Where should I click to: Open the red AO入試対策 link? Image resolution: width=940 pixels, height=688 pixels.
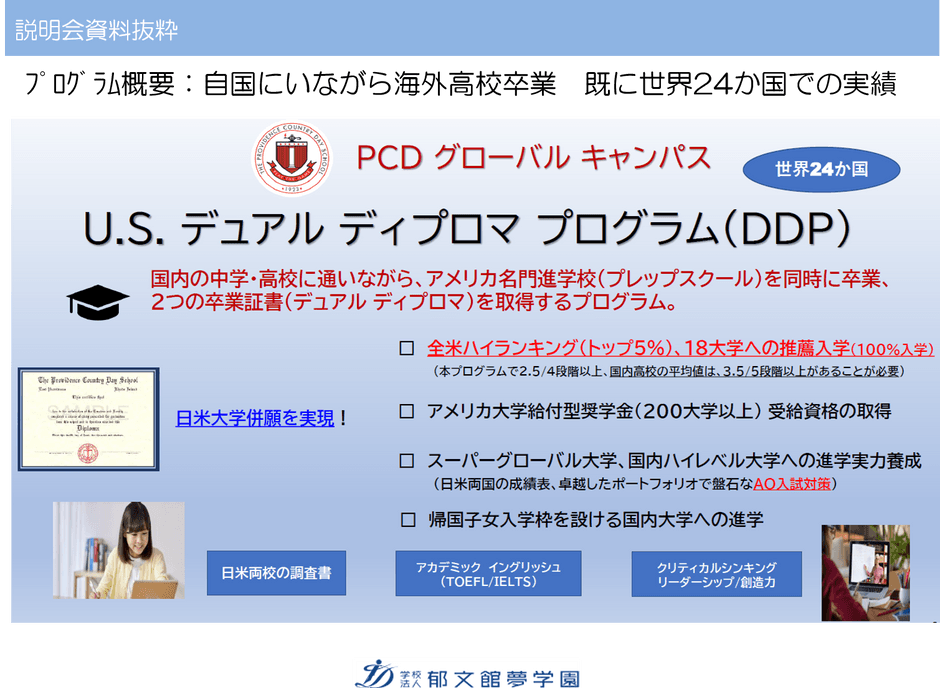(792, 484)
